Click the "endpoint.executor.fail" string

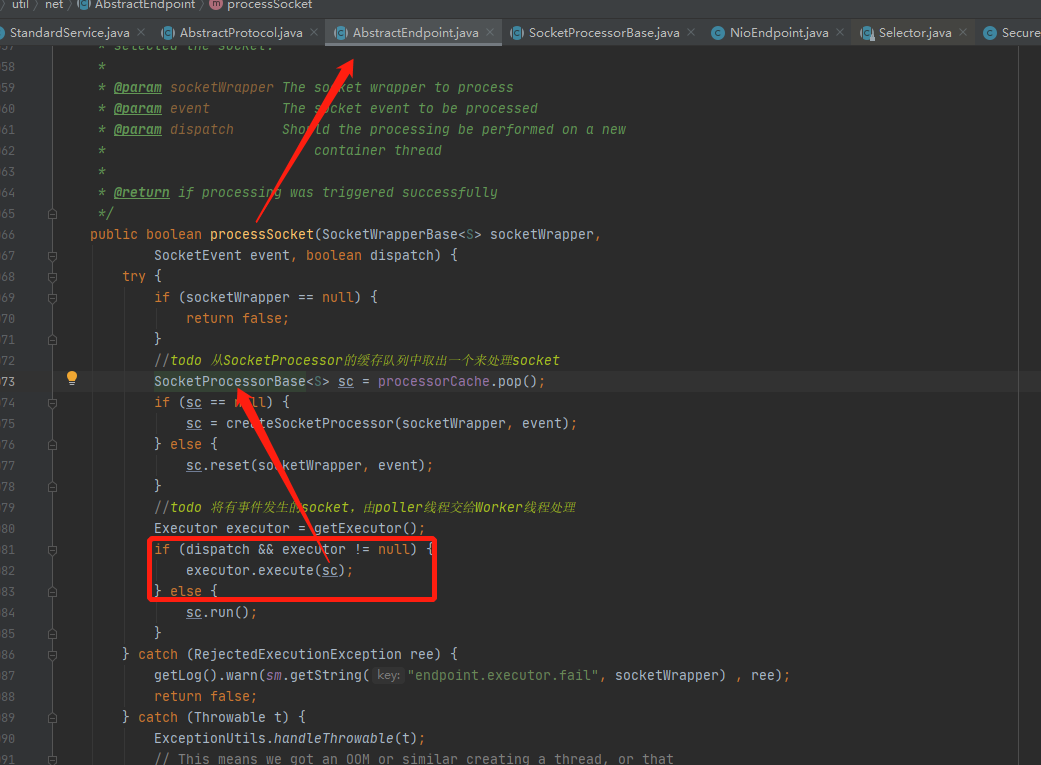(503, 675)
